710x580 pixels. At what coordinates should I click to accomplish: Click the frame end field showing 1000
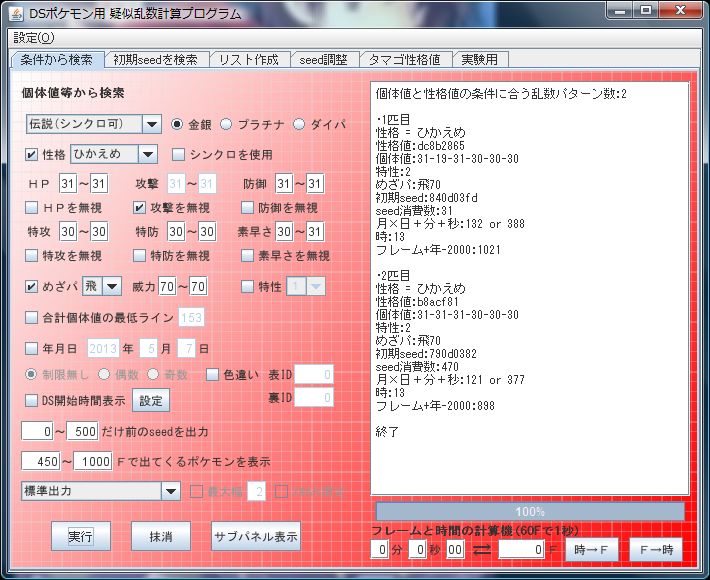[x=93, y=461]
